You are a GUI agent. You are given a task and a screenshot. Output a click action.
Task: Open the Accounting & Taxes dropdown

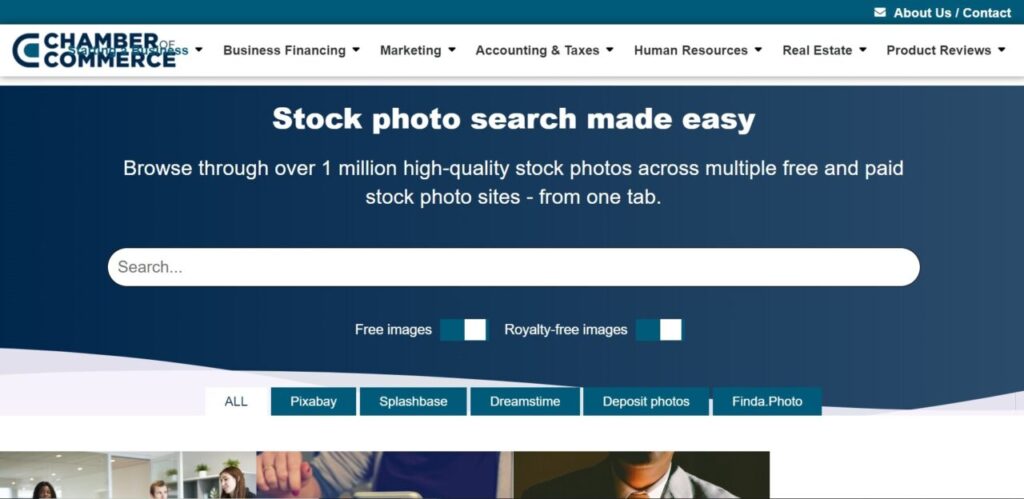(545, 50)
